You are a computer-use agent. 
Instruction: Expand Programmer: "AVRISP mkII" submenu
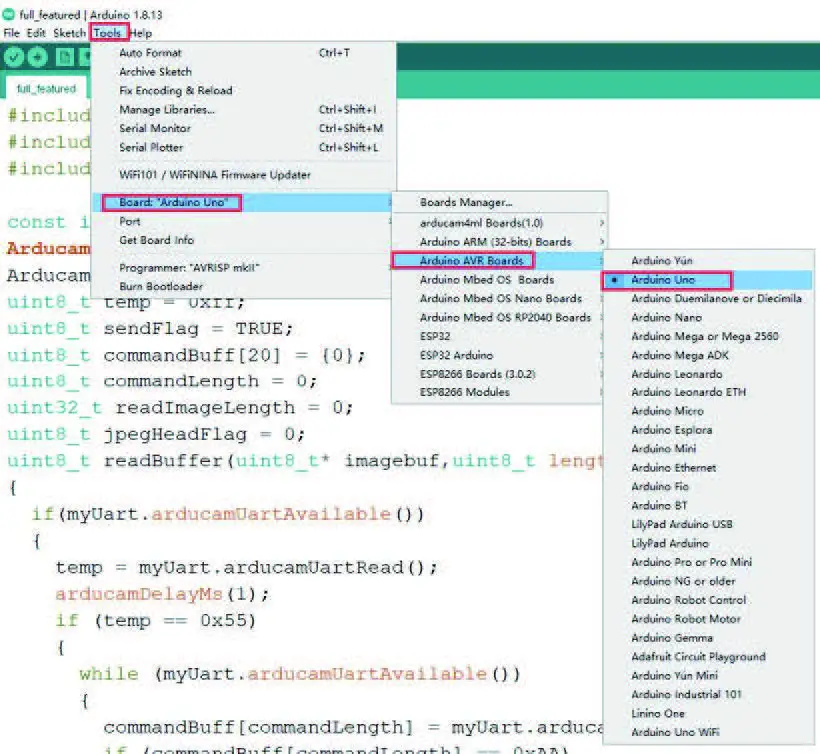click(244, 268)
